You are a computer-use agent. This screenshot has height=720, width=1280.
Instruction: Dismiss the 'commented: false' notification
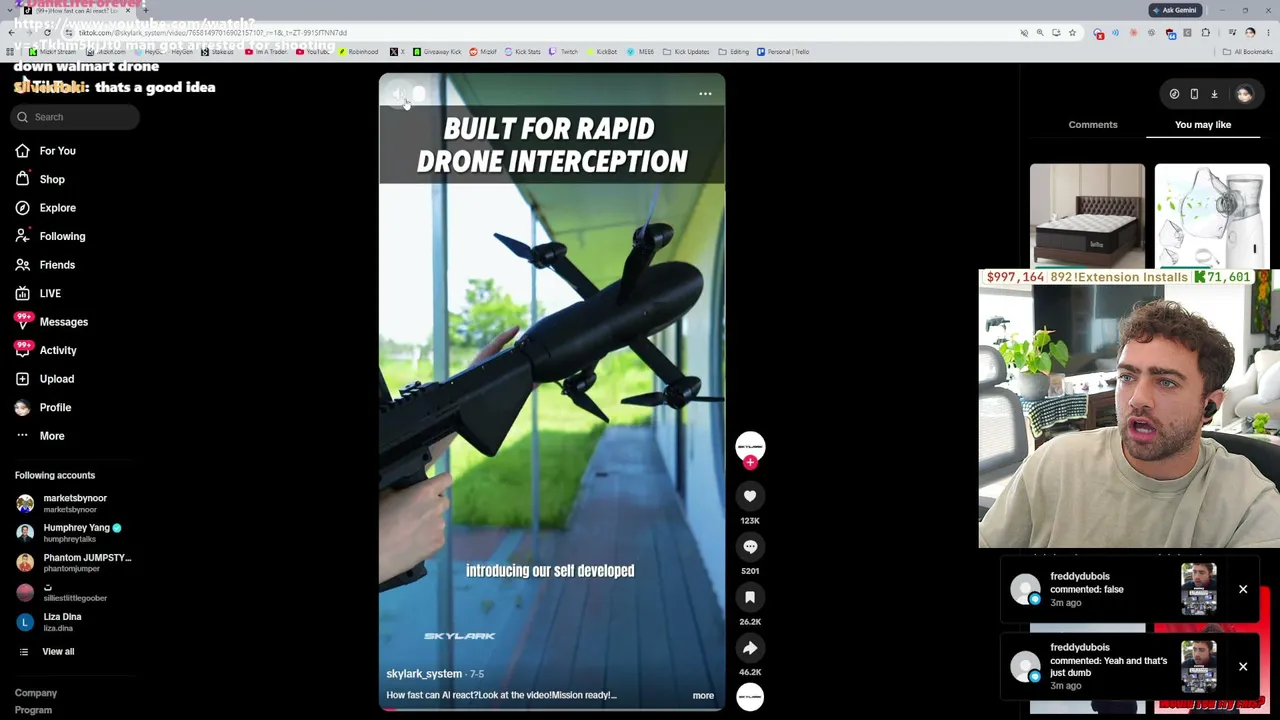click(1243, 590)
